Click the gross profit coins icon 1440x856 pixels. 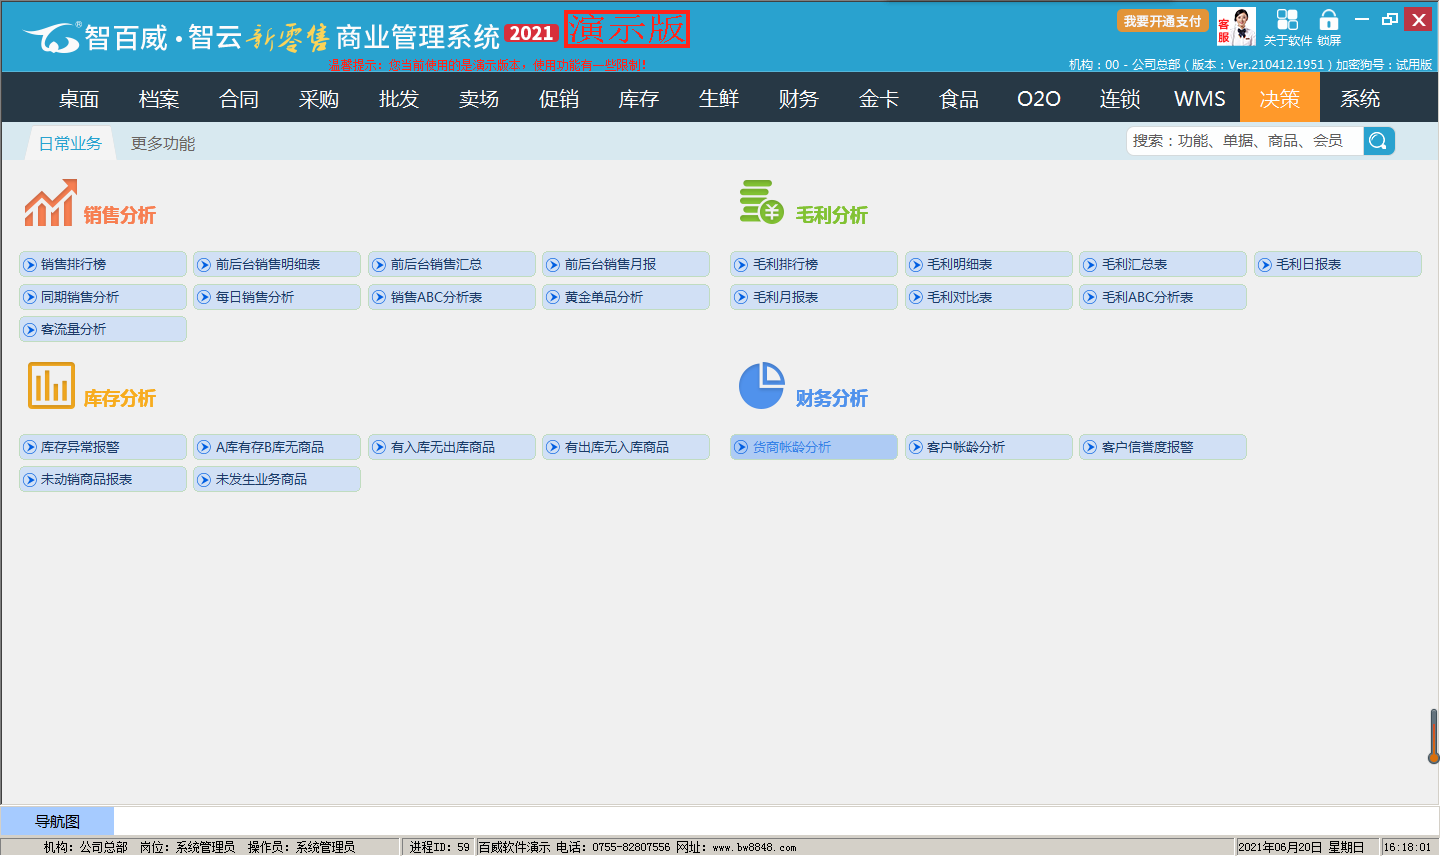(761, 202)
